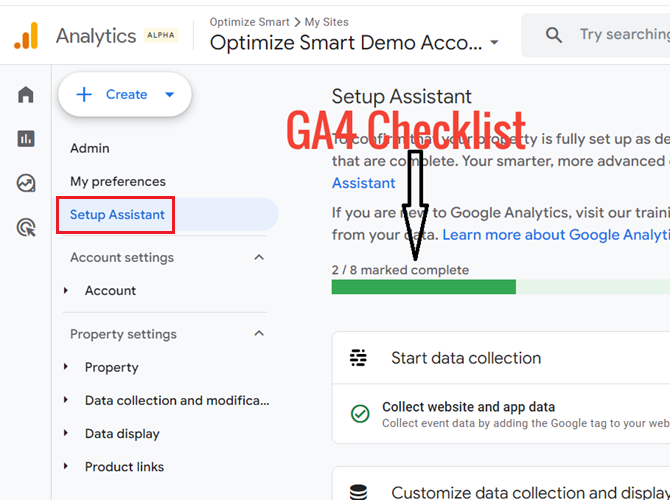Select Admin in the side menu
This screenshot has width=670, height=500.
(90, 148)
